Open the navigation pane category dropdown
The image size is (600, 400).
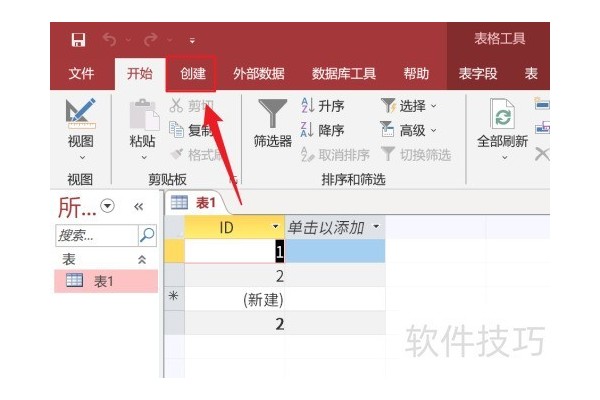pyautogui.click(x=107, y=206)
